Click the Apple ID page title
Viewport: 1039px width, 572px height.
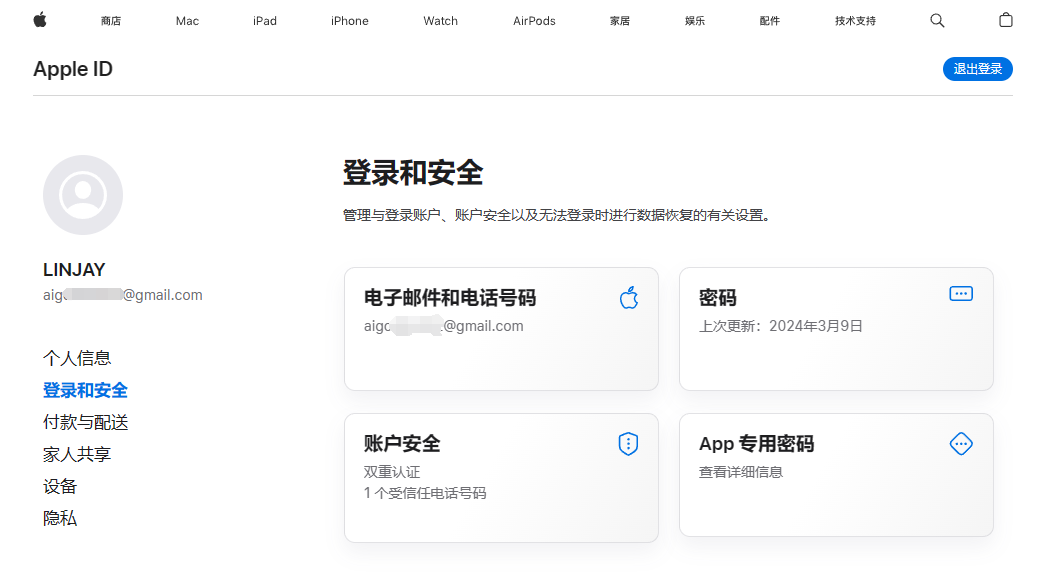[x=73, y=69]
